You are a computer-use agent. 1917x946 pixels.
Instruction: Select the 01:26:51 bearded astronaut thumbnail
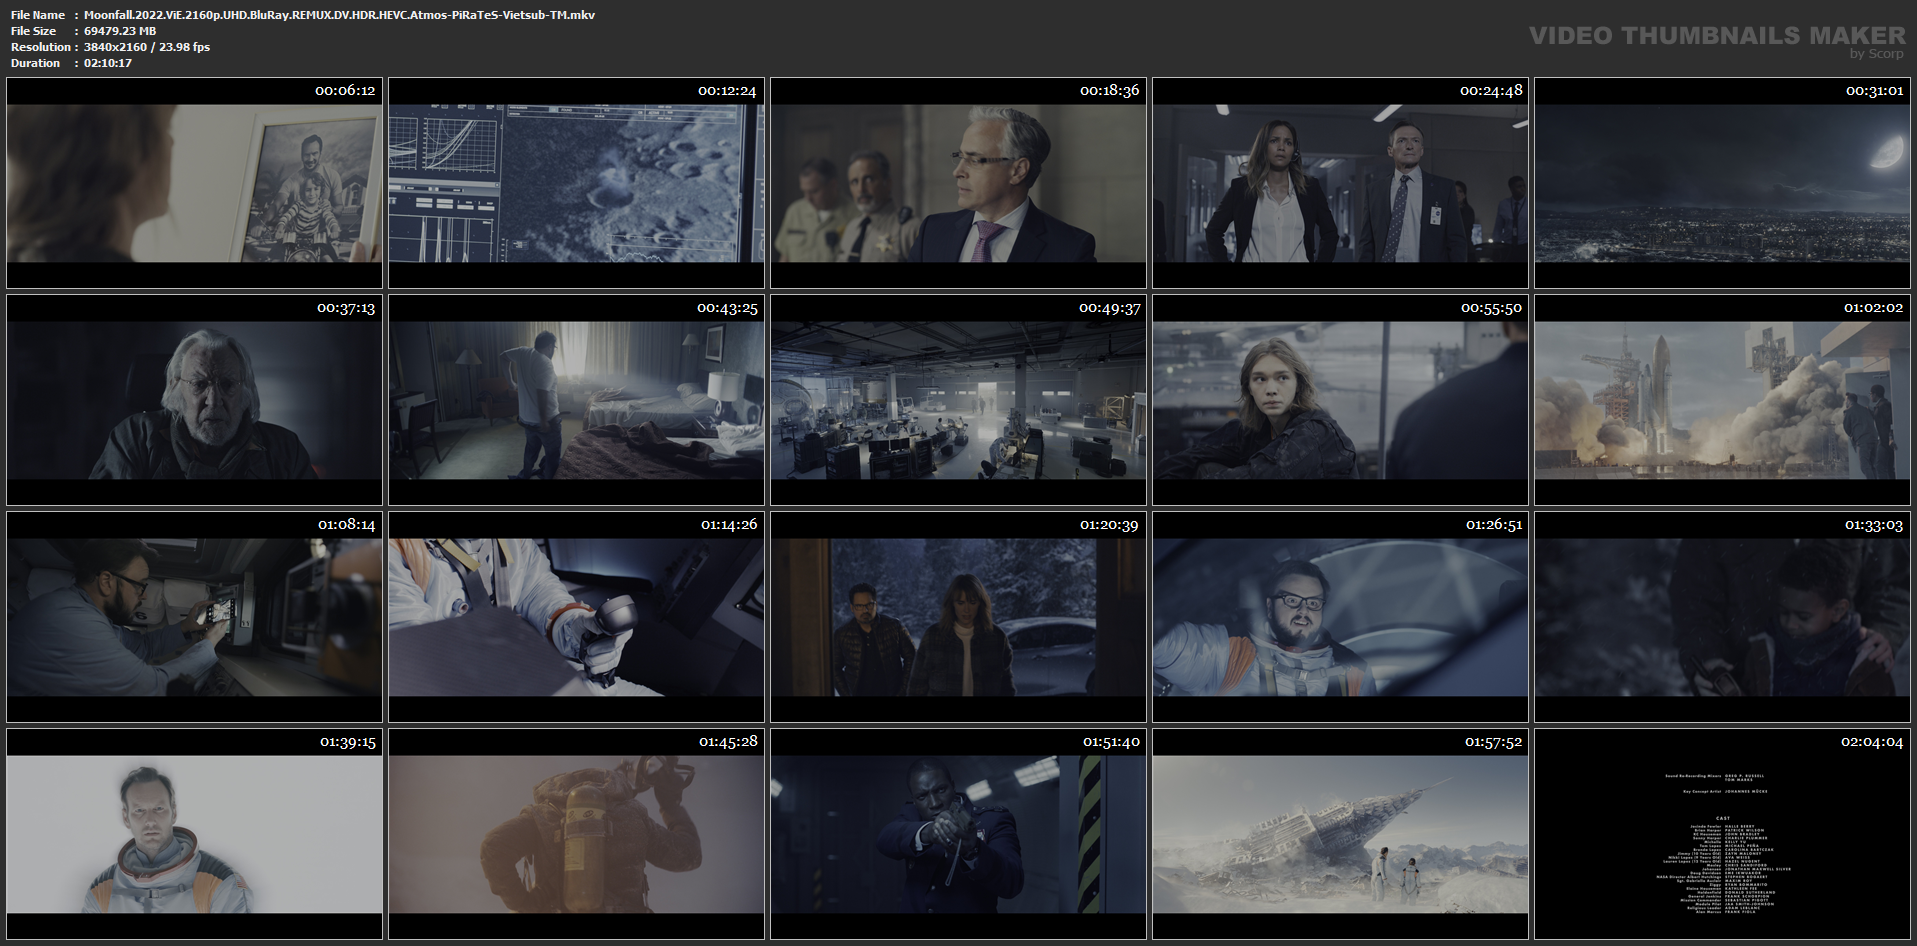pos(1340,617)
